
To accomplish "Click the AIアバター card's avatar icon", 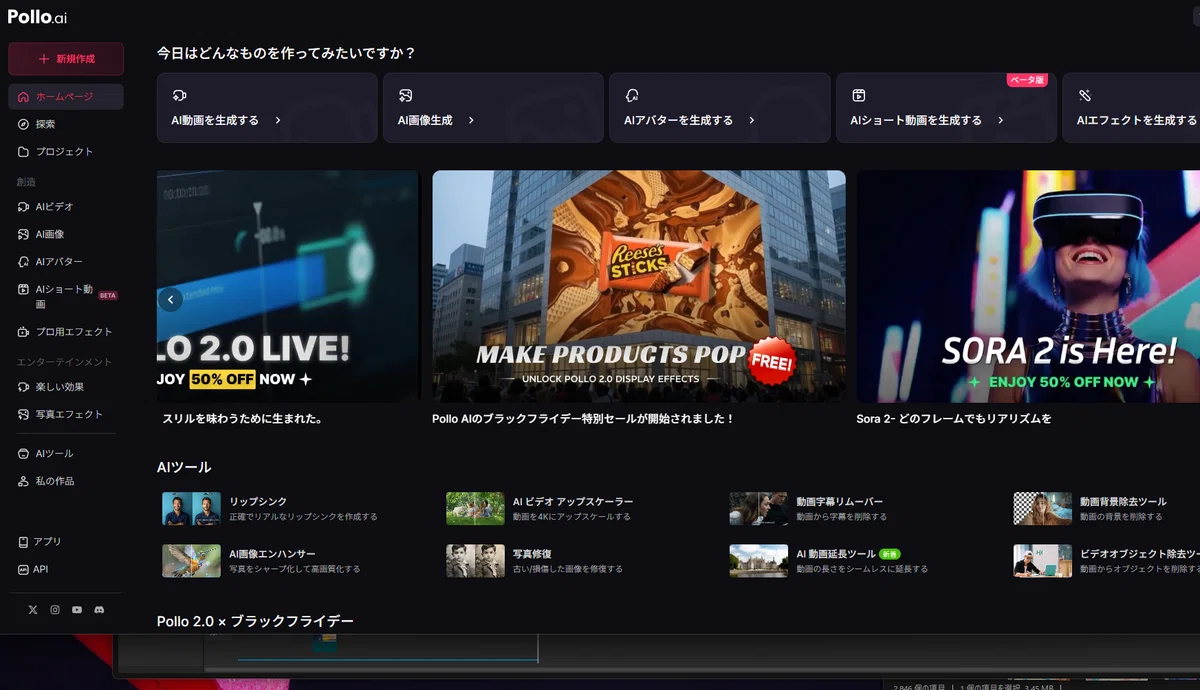I will pyautogui.click(x=632, y=95).
